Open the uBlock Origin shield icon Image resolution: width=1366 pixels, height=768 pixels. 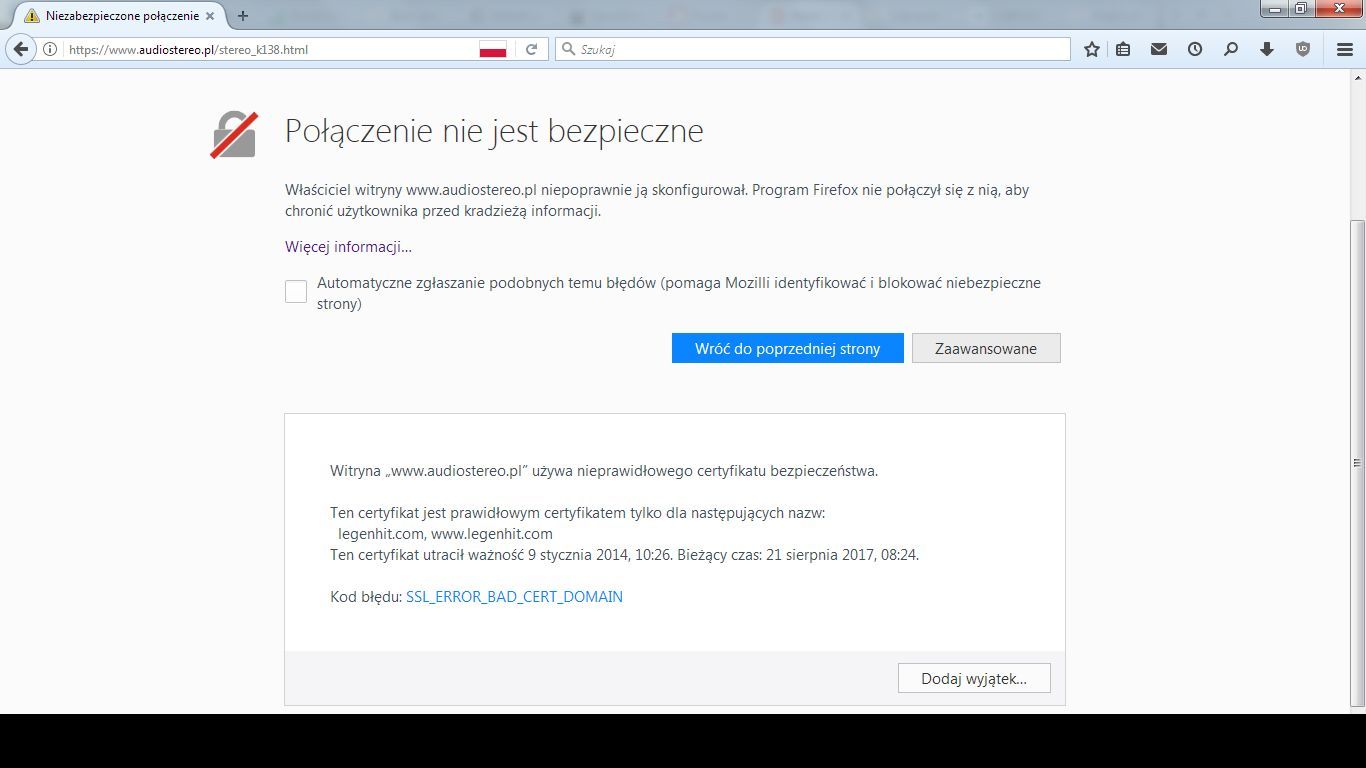(x=1303, y=49)
